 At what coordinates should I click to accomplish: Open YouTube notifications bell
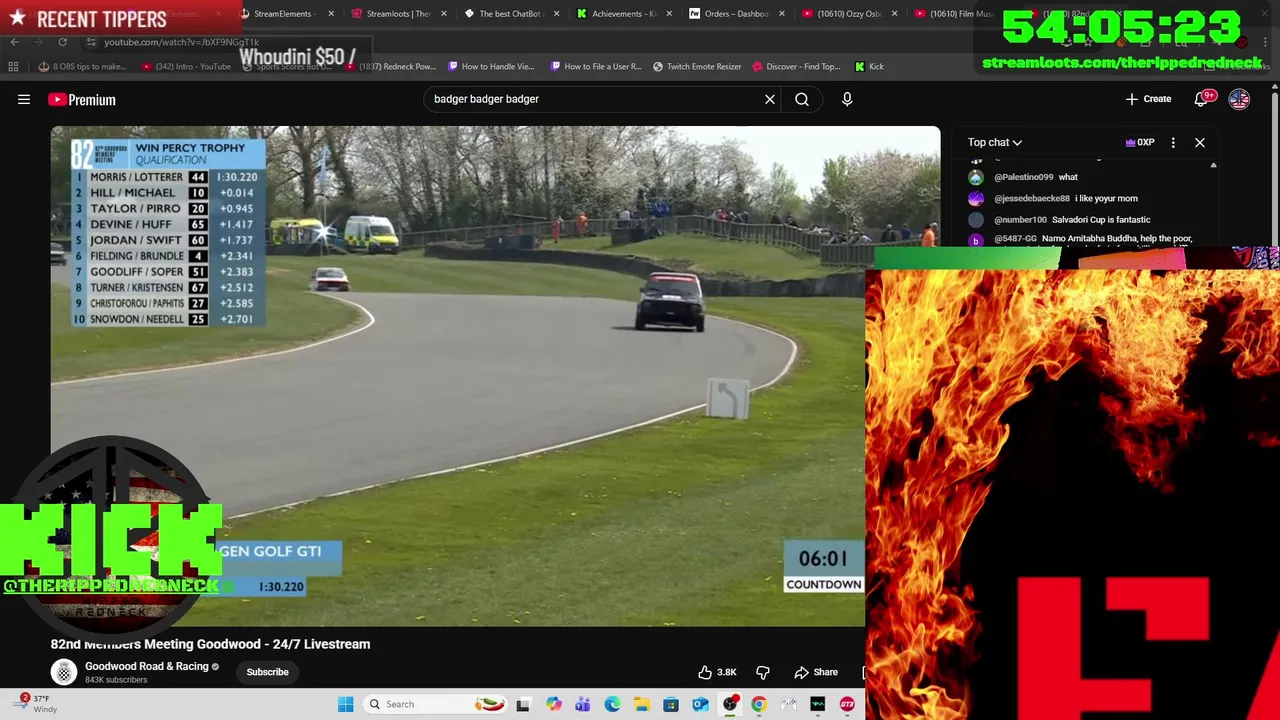click(1203, 99)
